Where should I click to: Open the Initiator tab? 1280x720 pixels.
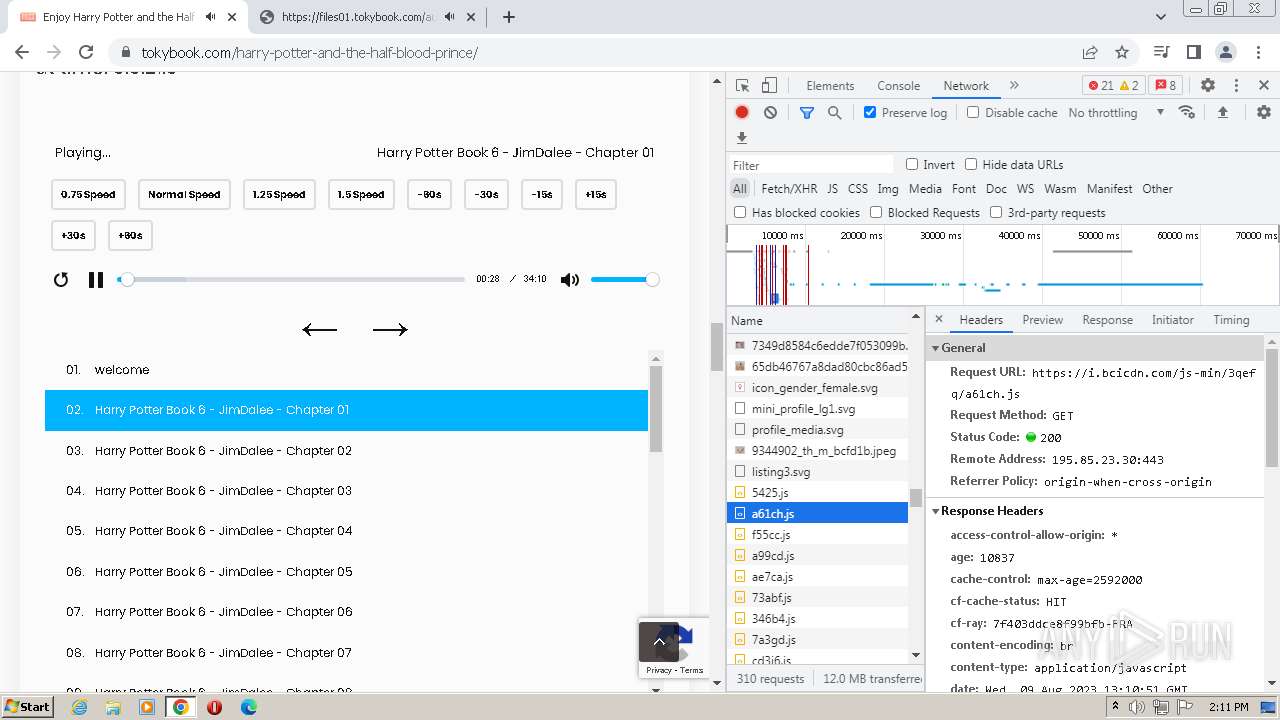pyautogui.click(x=1172, y=320)
